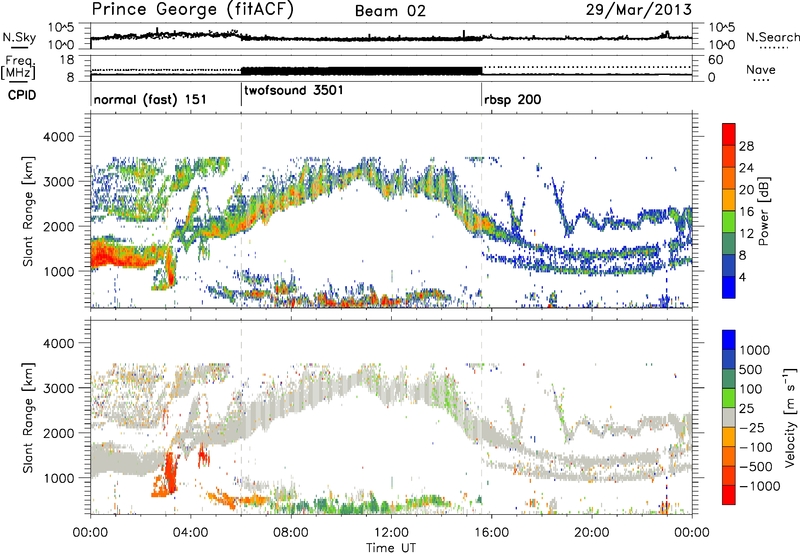Click the '16:00' time tick label
Viewport: 800px width, 554px height.
click(x=491, y=533)
